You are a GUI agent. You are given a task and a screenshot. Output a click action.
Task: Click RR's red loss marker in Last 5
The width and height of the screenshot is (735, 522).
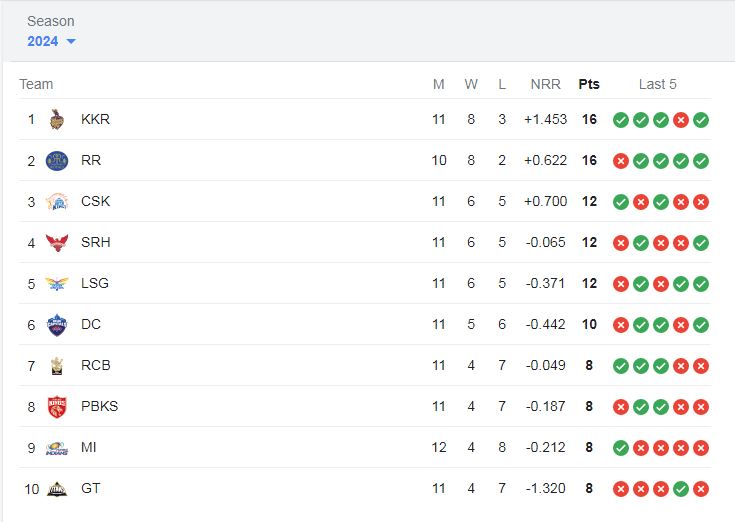point(621,161)
